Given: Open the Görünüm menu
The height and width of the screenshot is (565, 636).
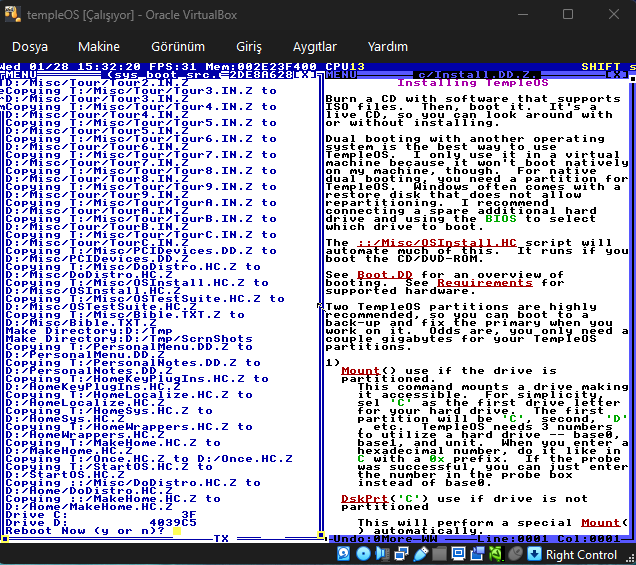Looking at the screenshot, I should click(178, 47).
